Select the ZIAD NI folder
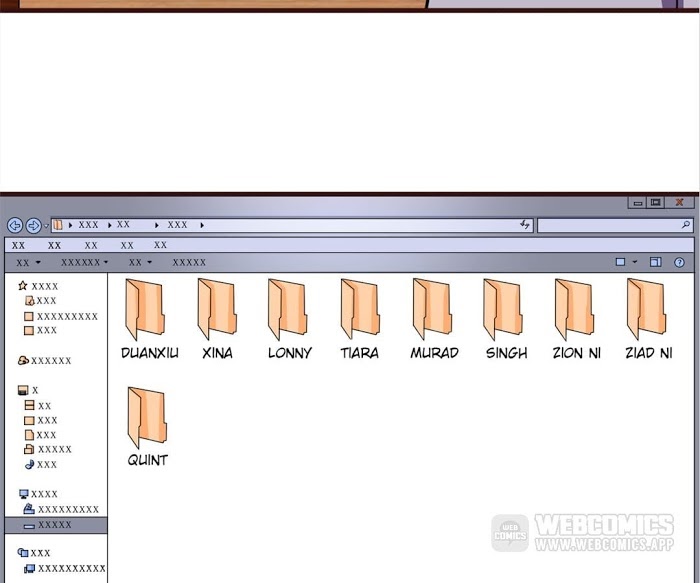This screenshot has height=583, width=700. tap(647, 310)
